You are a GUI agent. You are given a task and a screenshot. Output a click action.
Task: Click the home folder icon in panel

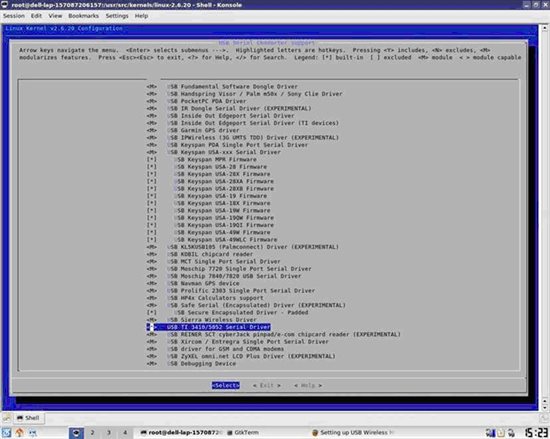(20, 432)
